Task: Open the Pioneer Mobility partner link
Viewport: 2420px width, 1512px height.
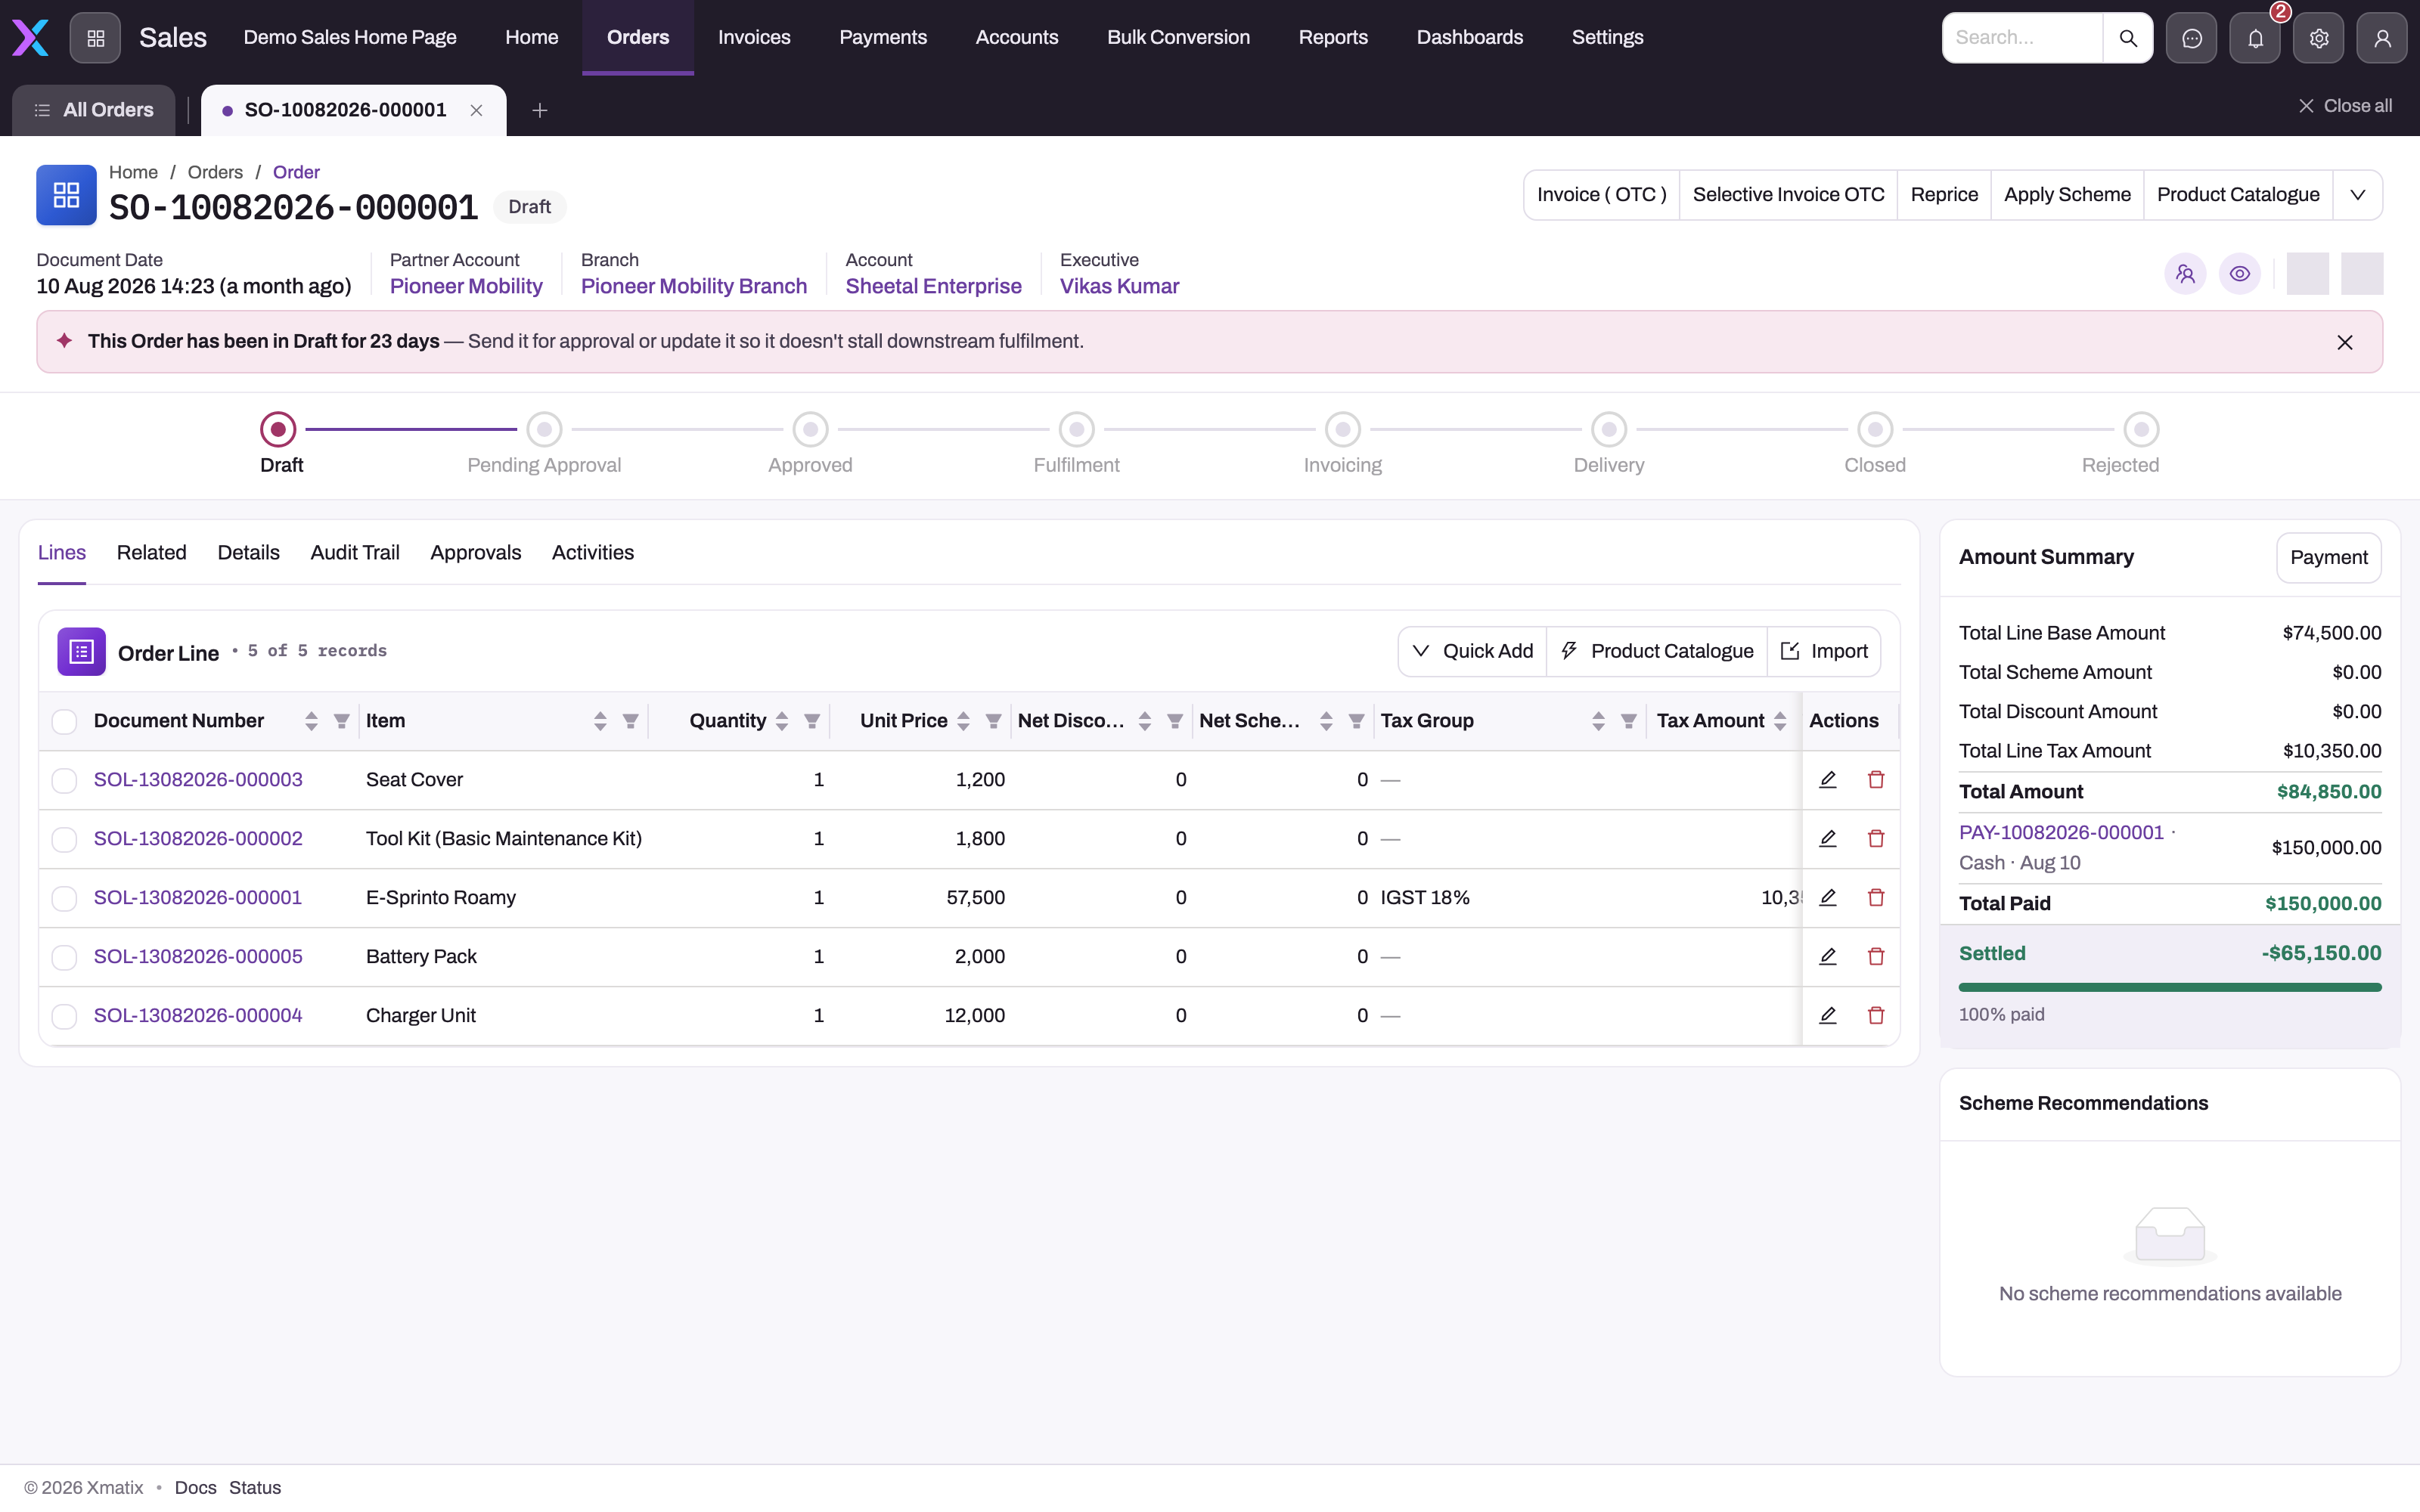Action: (x=466, y=287)
